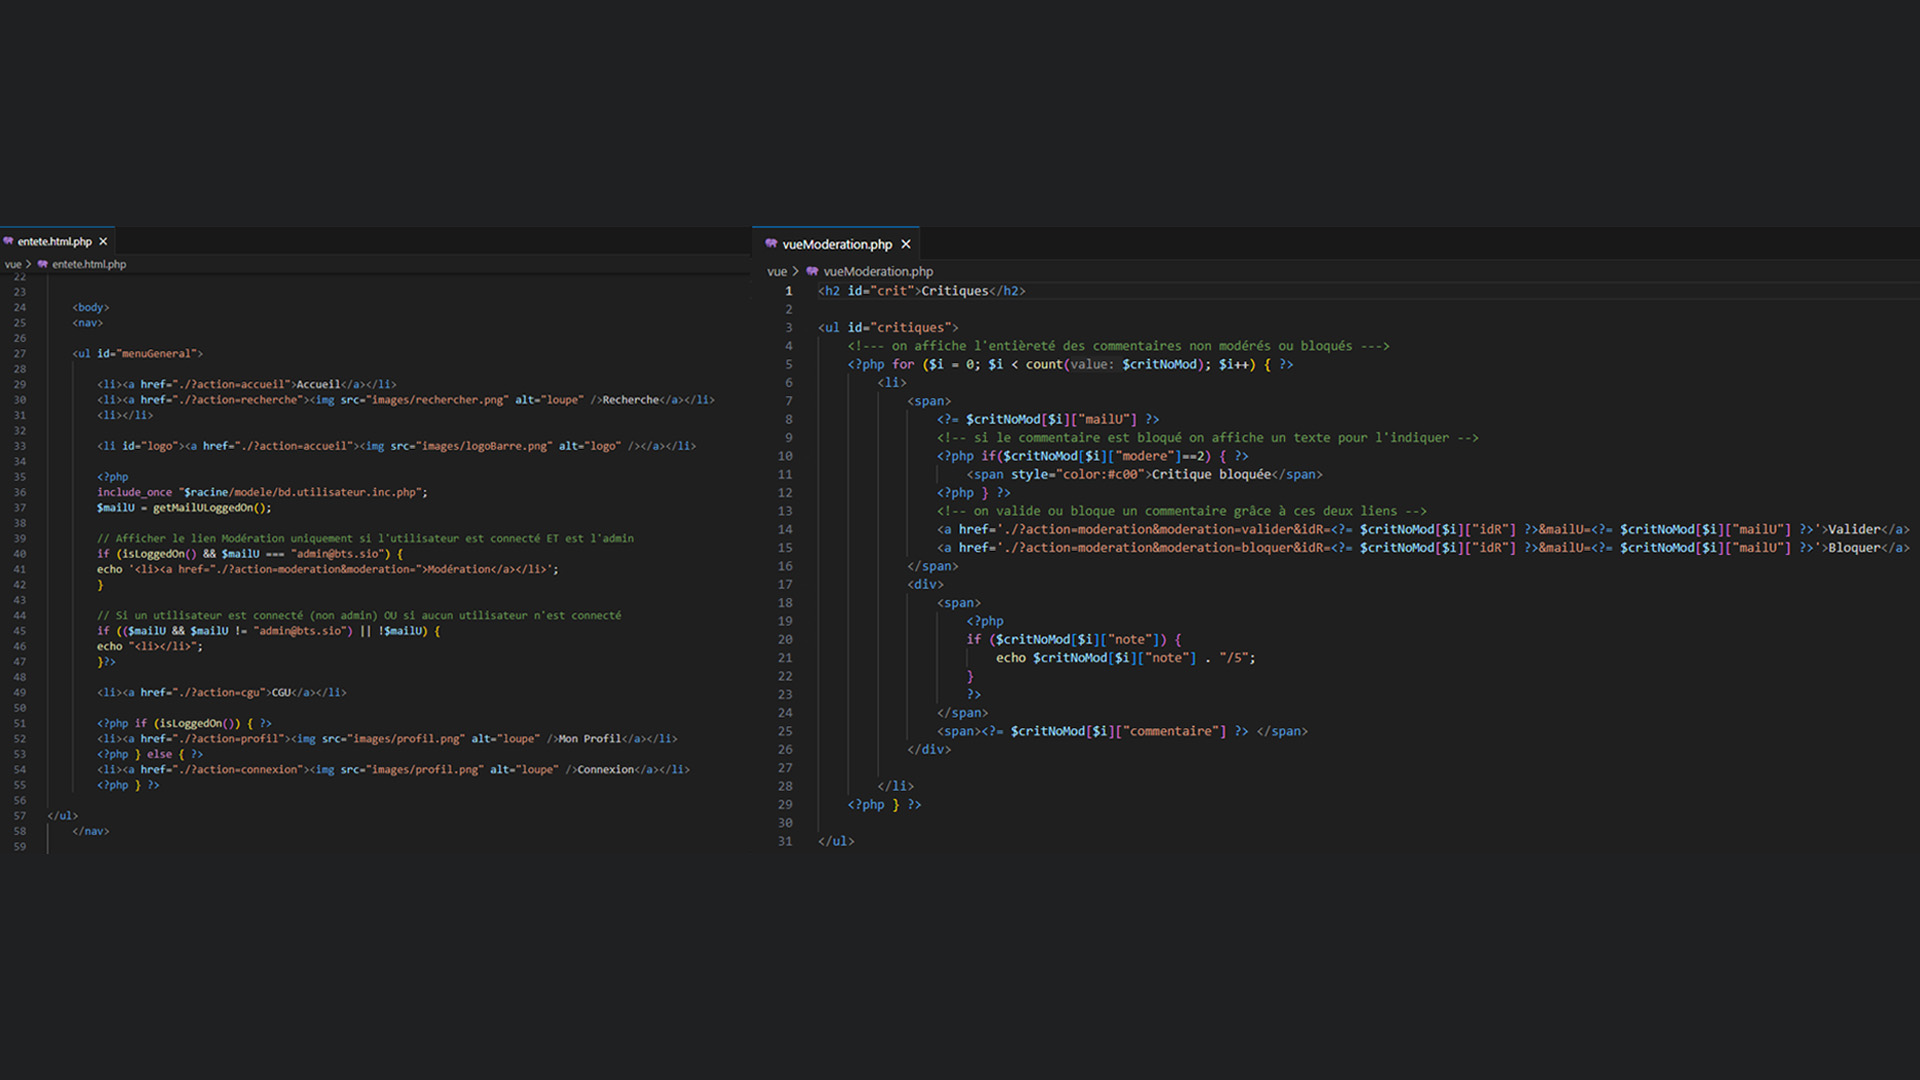
Task: Click 'echo $critNoMod[$i]["note"]' line 21
Action: coord(1125,657)
